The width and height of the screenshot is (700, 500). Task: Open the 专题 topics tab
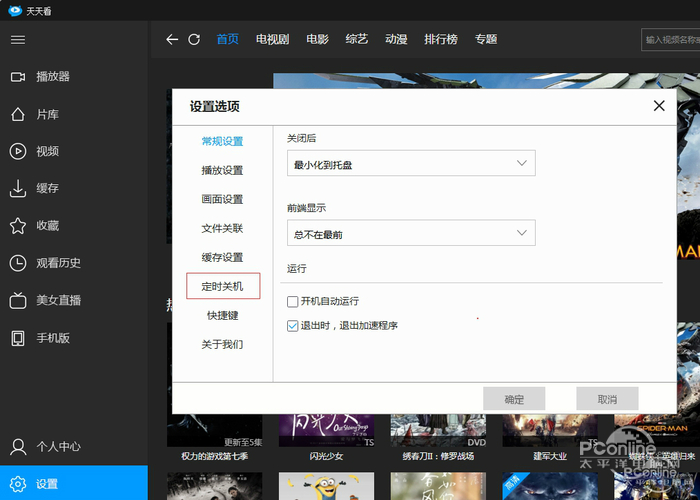click(486, 39)
